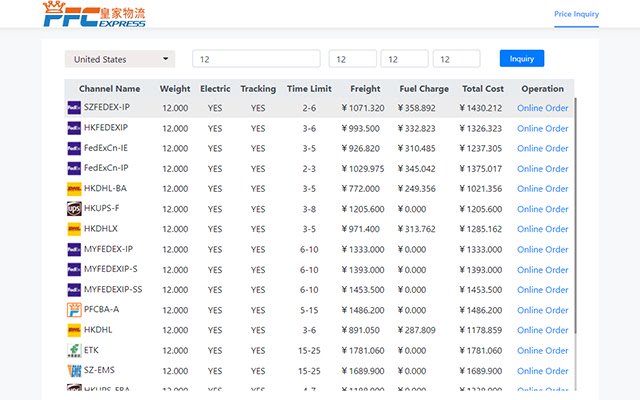
Task: Focus the first small dimension input
Action: [x=353, y=59]
